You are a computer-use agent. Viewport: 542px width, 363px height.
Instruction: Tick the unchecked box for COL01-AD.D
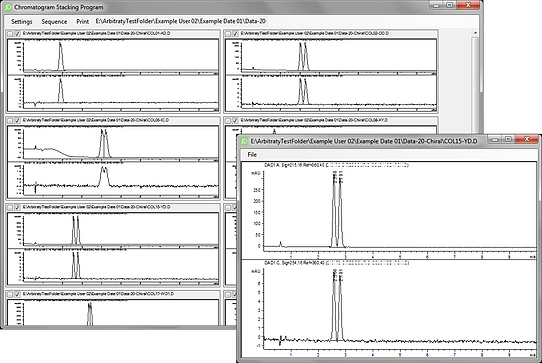click(x=10, y=34)
